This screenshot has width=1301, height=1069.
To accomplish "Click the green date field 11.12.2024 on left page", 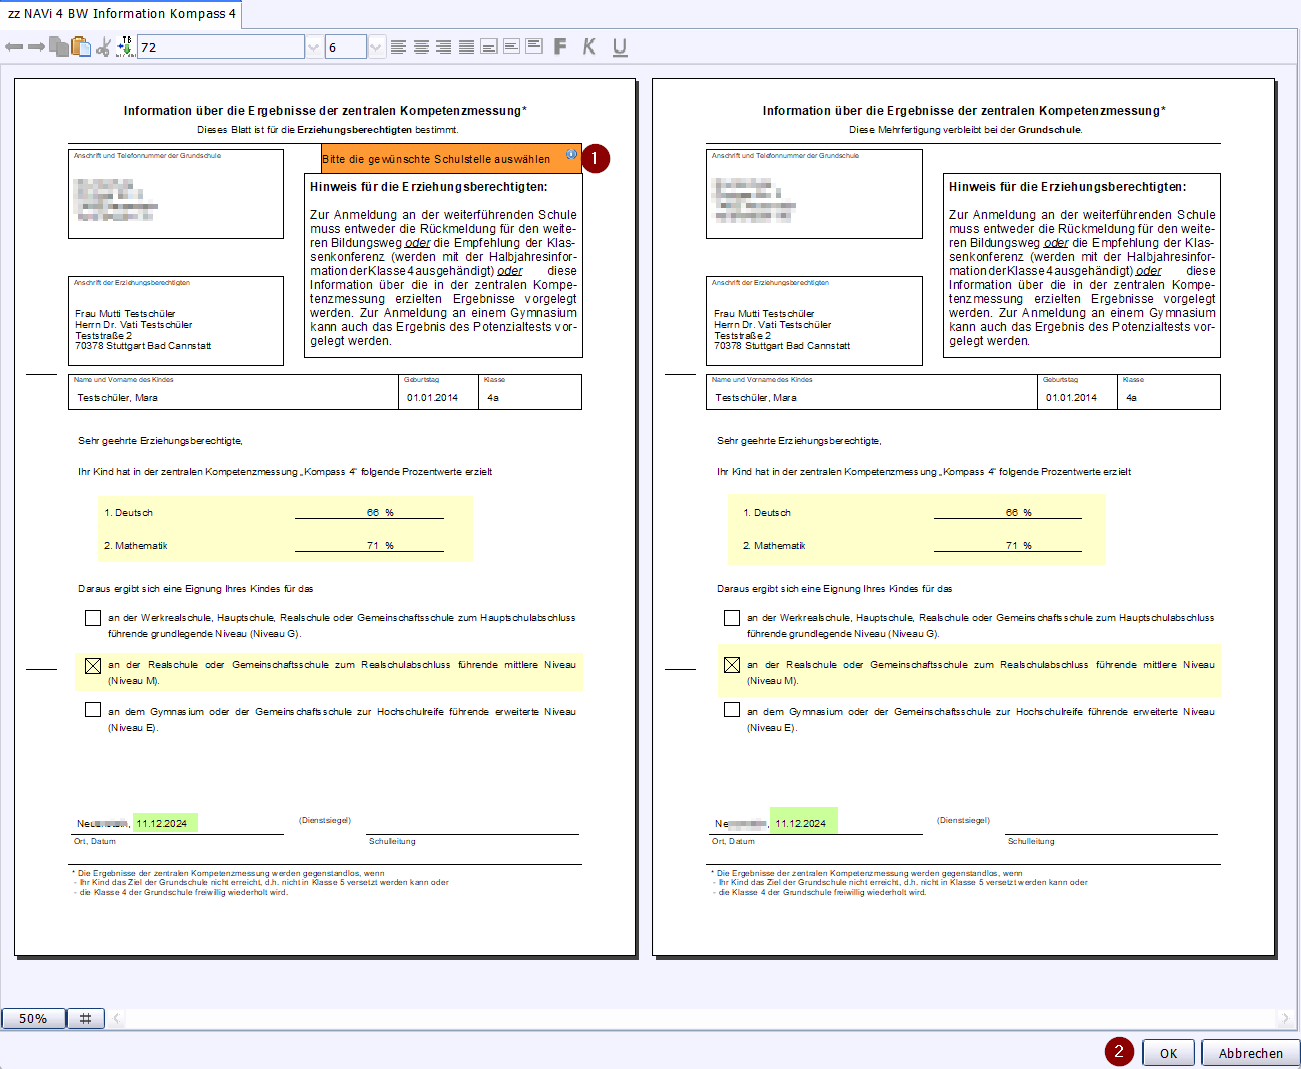I will tap(164, 823).
